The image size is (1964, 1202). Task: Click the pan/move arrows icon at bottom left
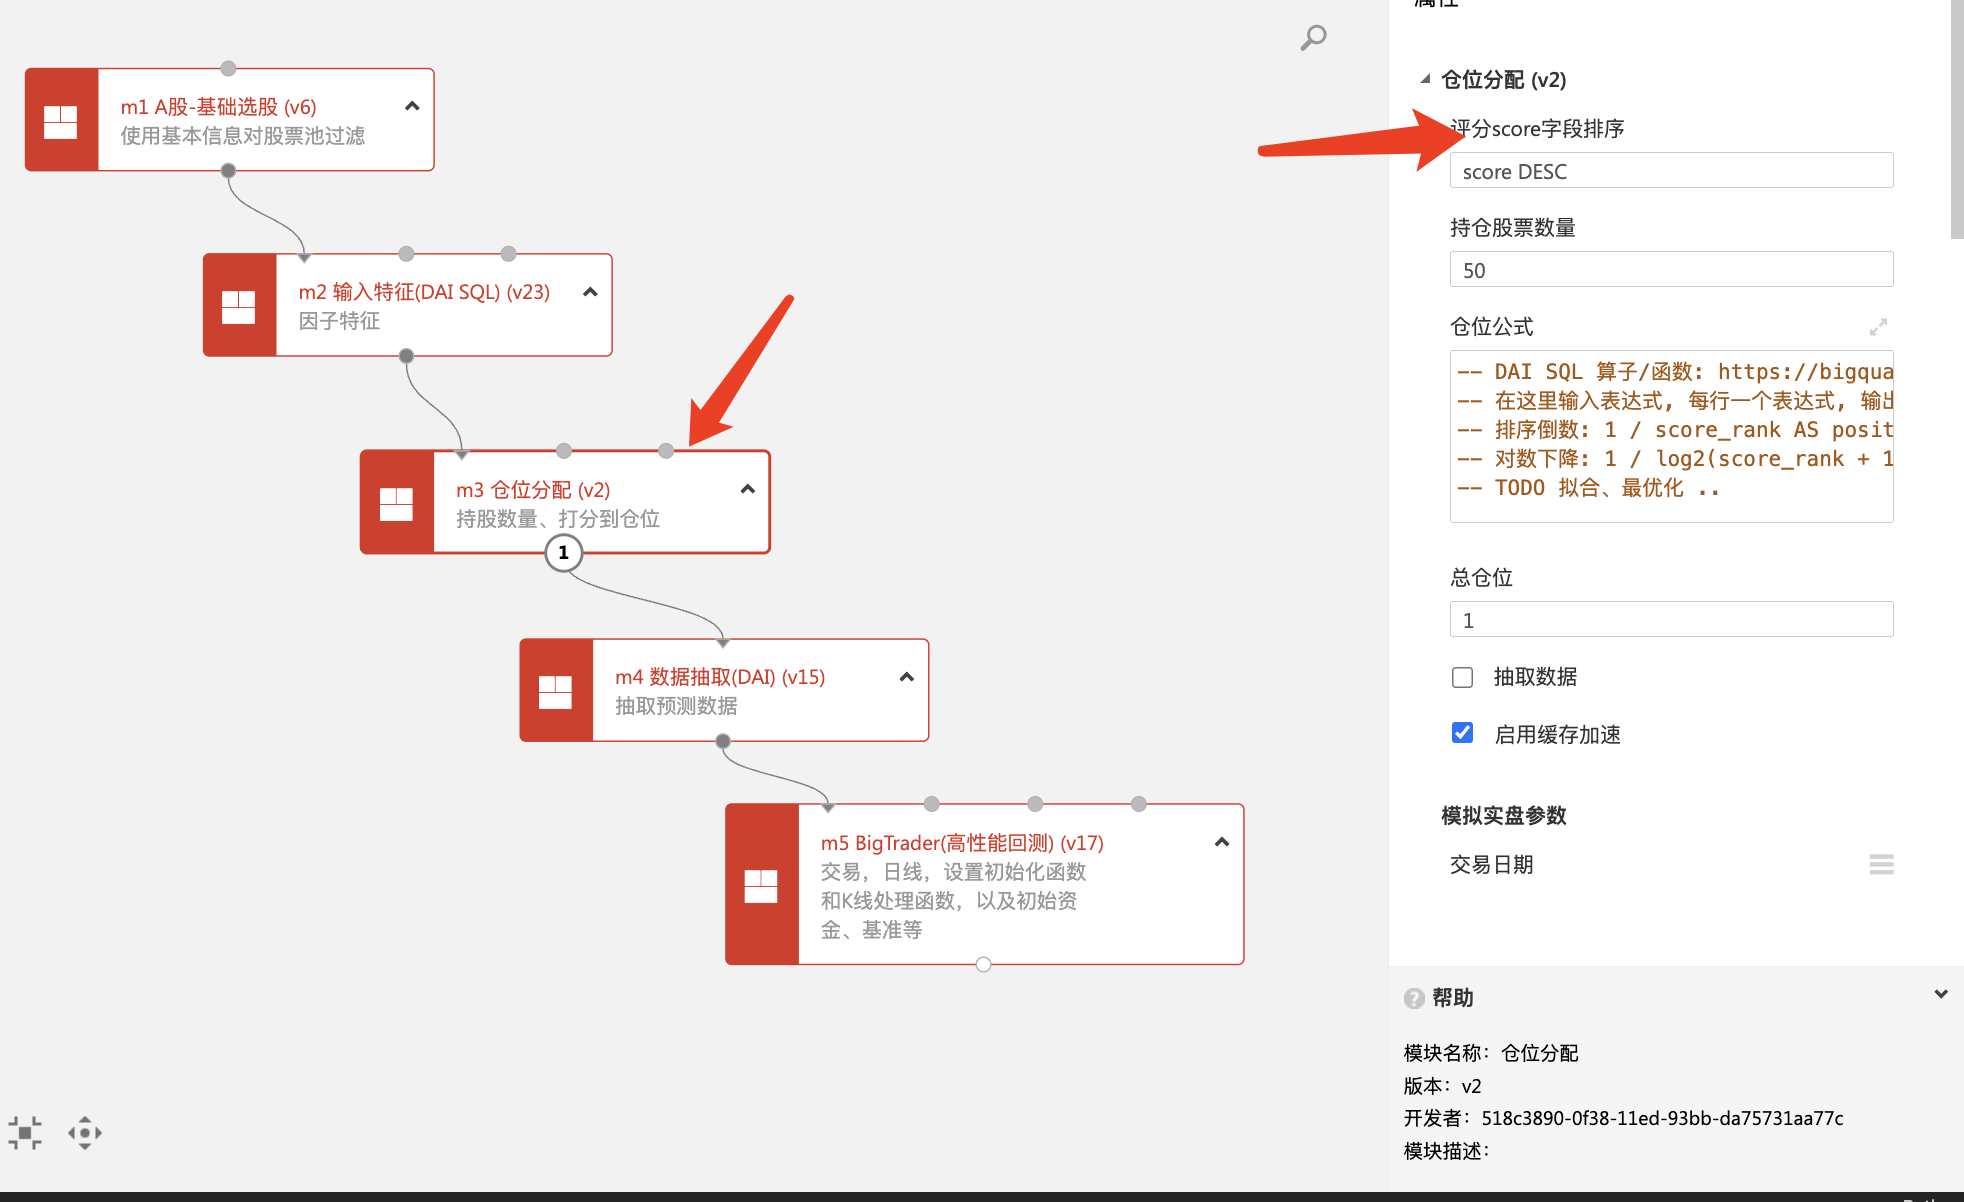(85, 1133)
